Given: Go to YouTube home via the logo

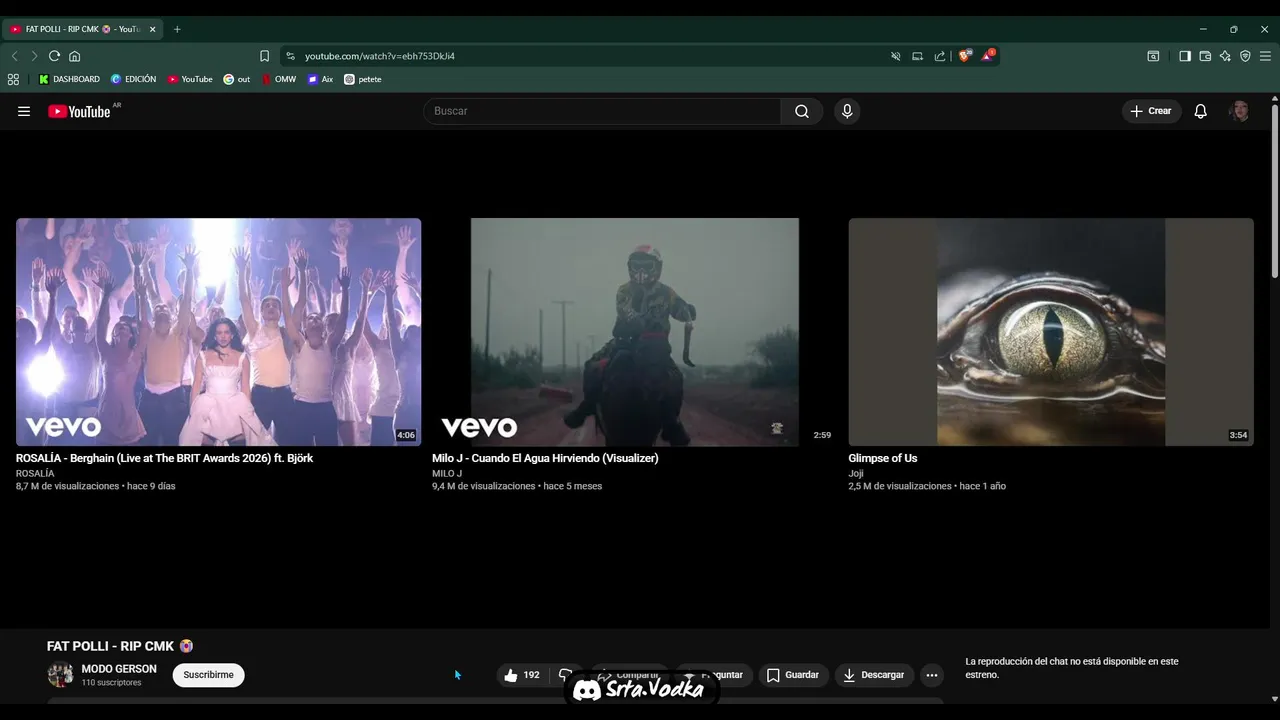Looking at the screenshot, I should click(x=79, y=111).
